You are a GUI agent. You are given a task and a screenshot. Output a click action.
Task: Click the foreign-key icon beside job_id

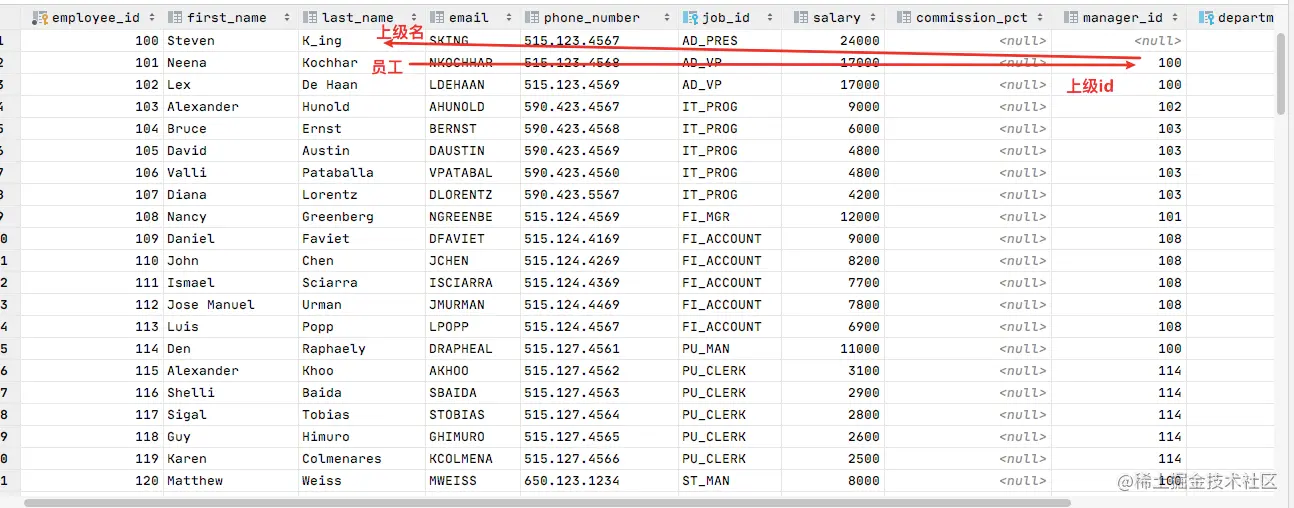690,17
